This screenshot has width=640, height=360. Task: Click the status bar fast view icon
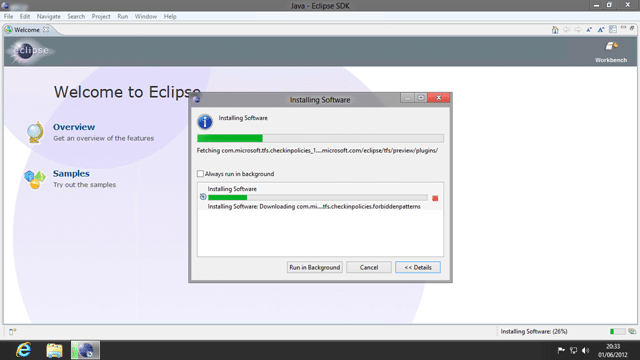[12, 331]
